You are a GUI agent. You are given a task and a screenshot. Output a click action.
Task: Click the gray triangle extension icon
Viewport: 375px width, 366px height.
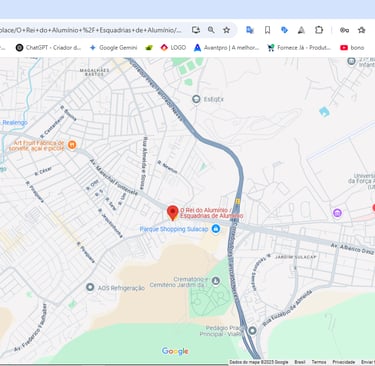(x=301, y=30)
